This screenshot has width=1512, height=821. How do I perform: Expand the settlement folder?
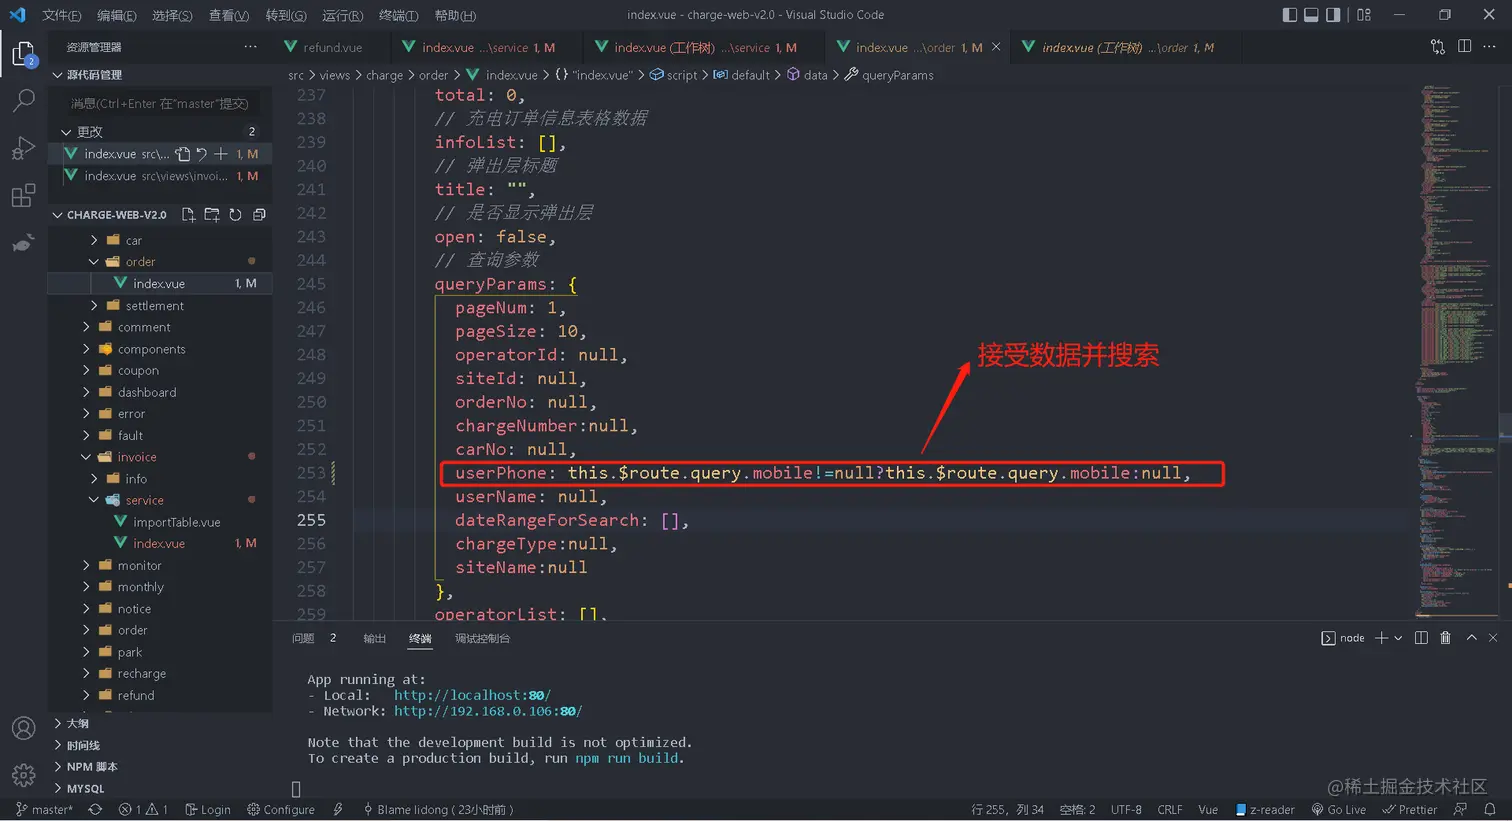94,306
